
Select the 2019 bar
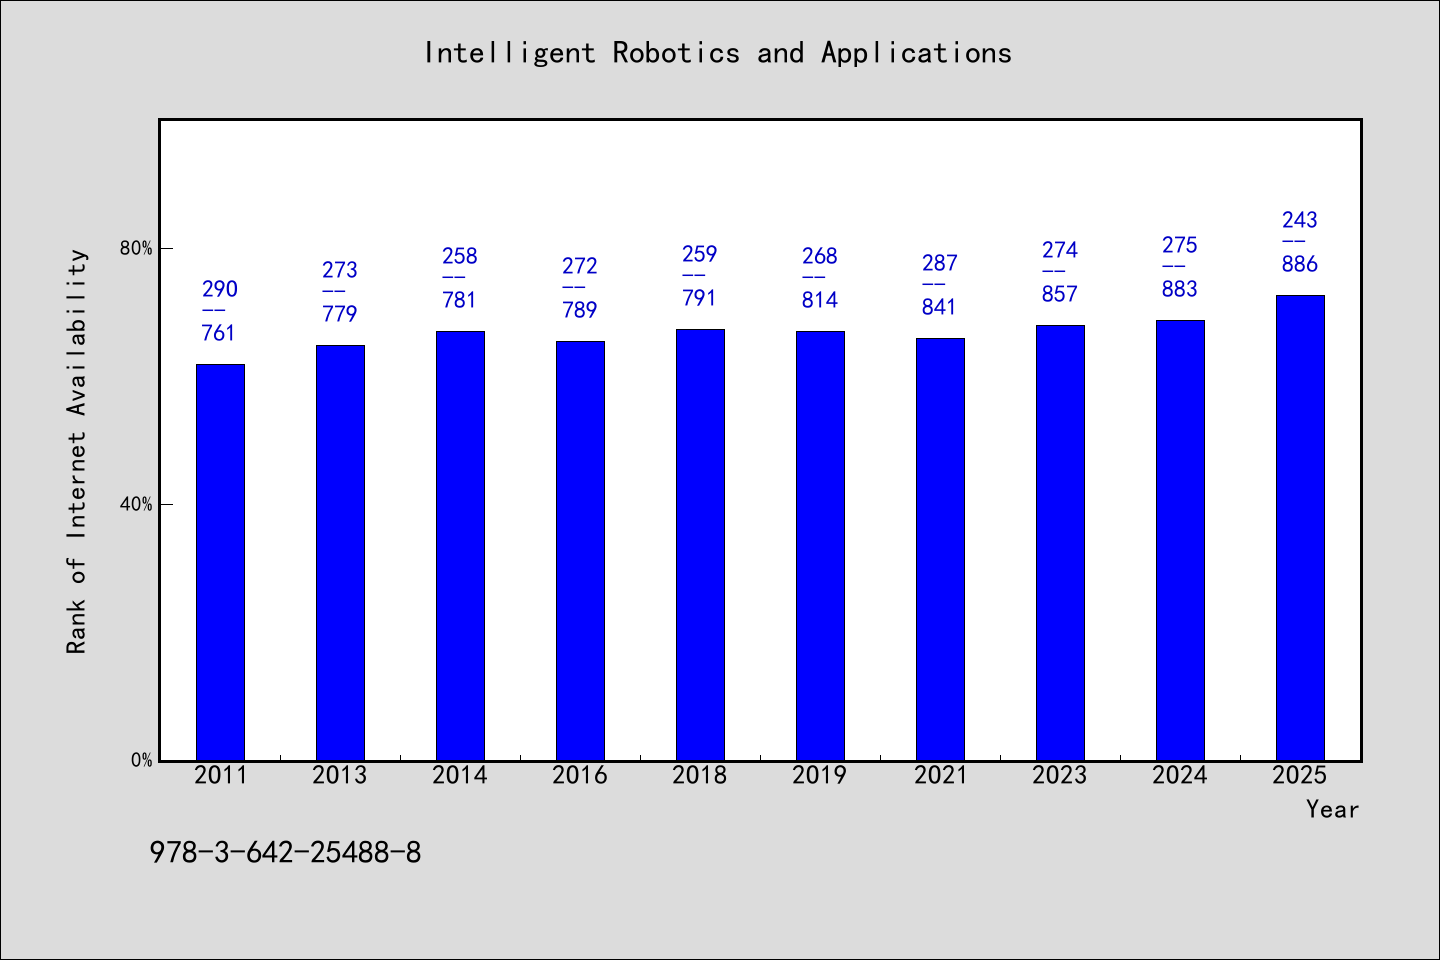(820, 546)
